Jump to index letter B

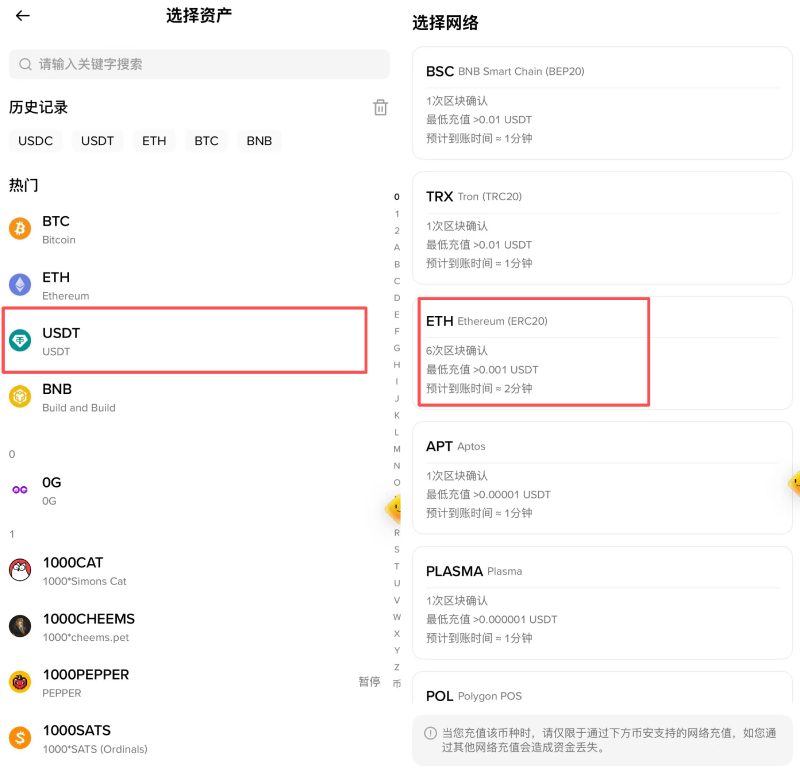(396, 264)
